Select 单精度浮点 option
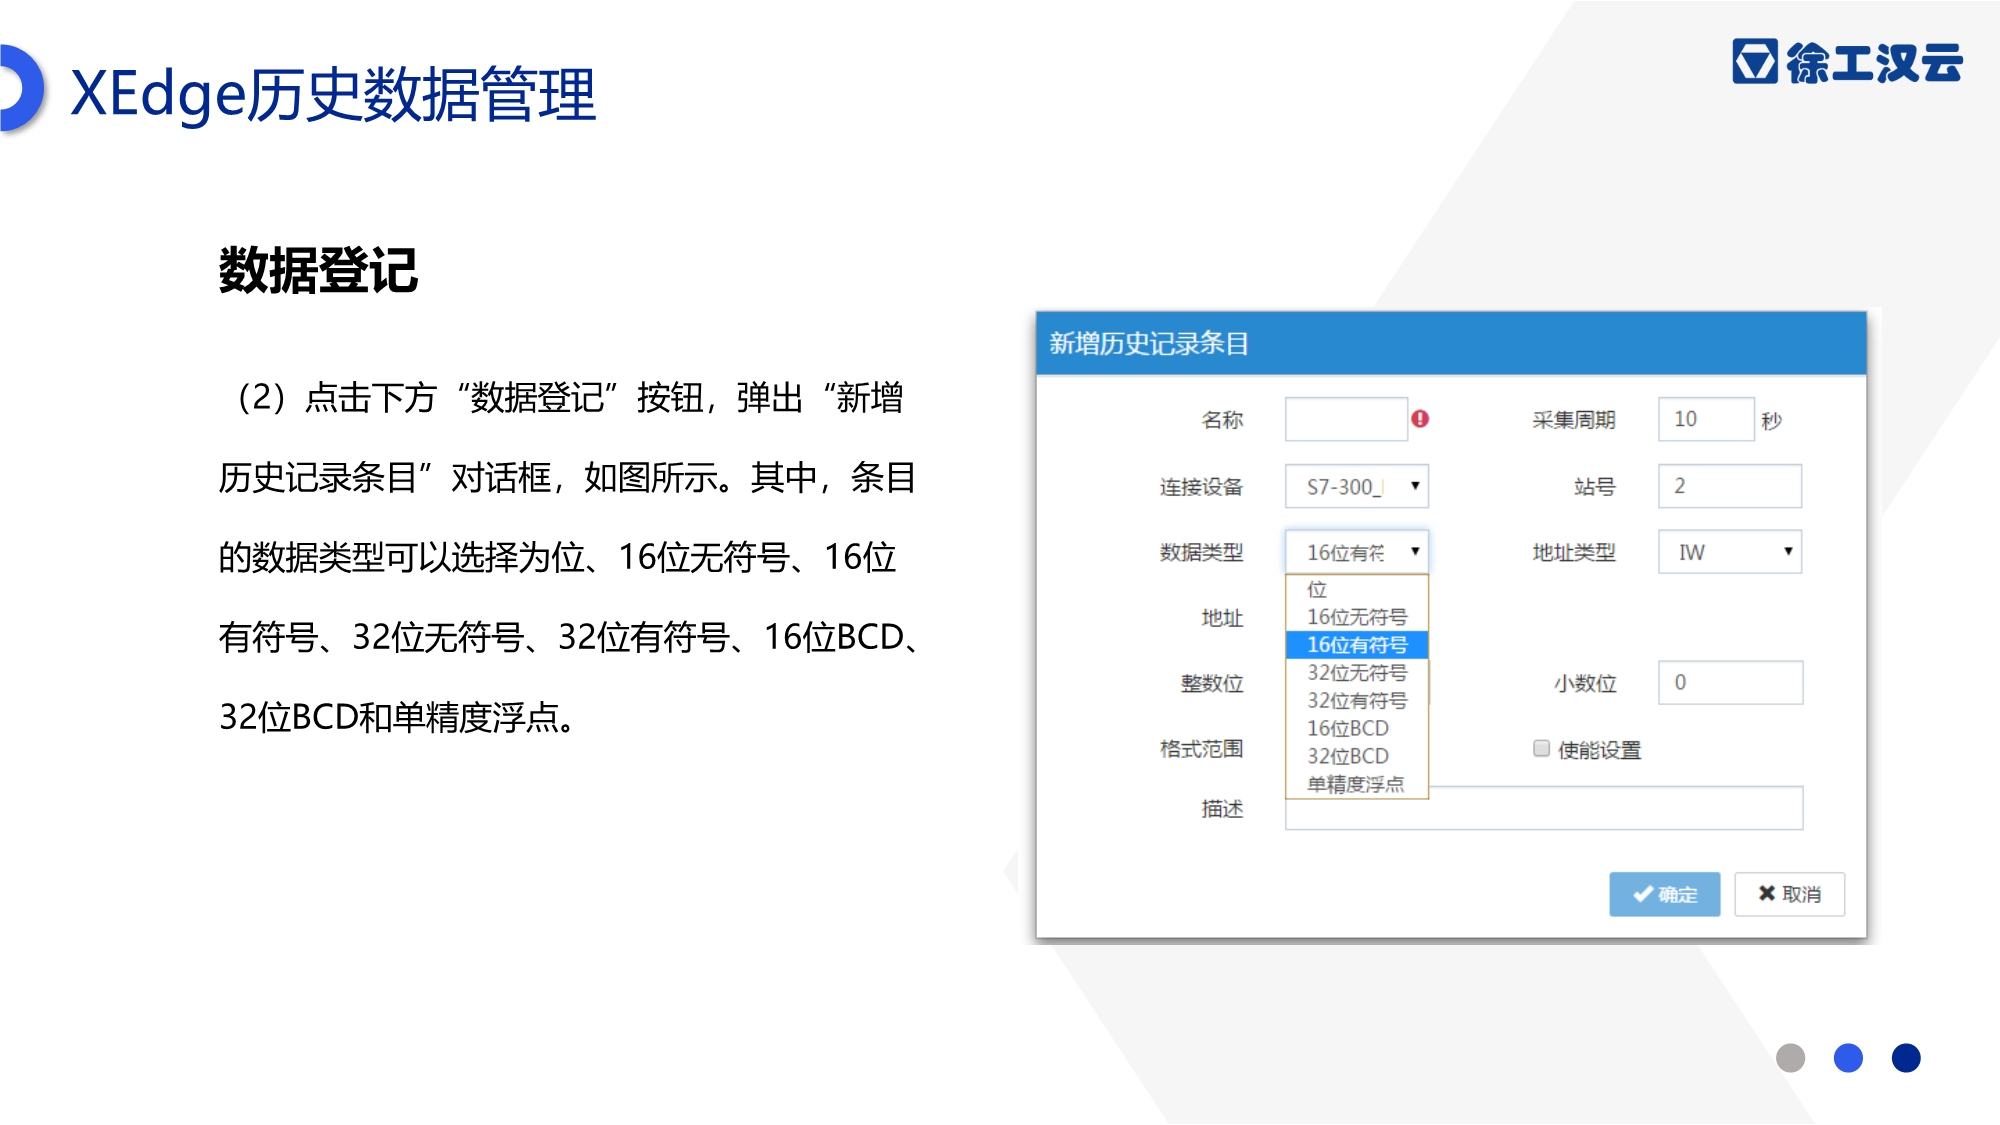 click(x=1357, y=784)
